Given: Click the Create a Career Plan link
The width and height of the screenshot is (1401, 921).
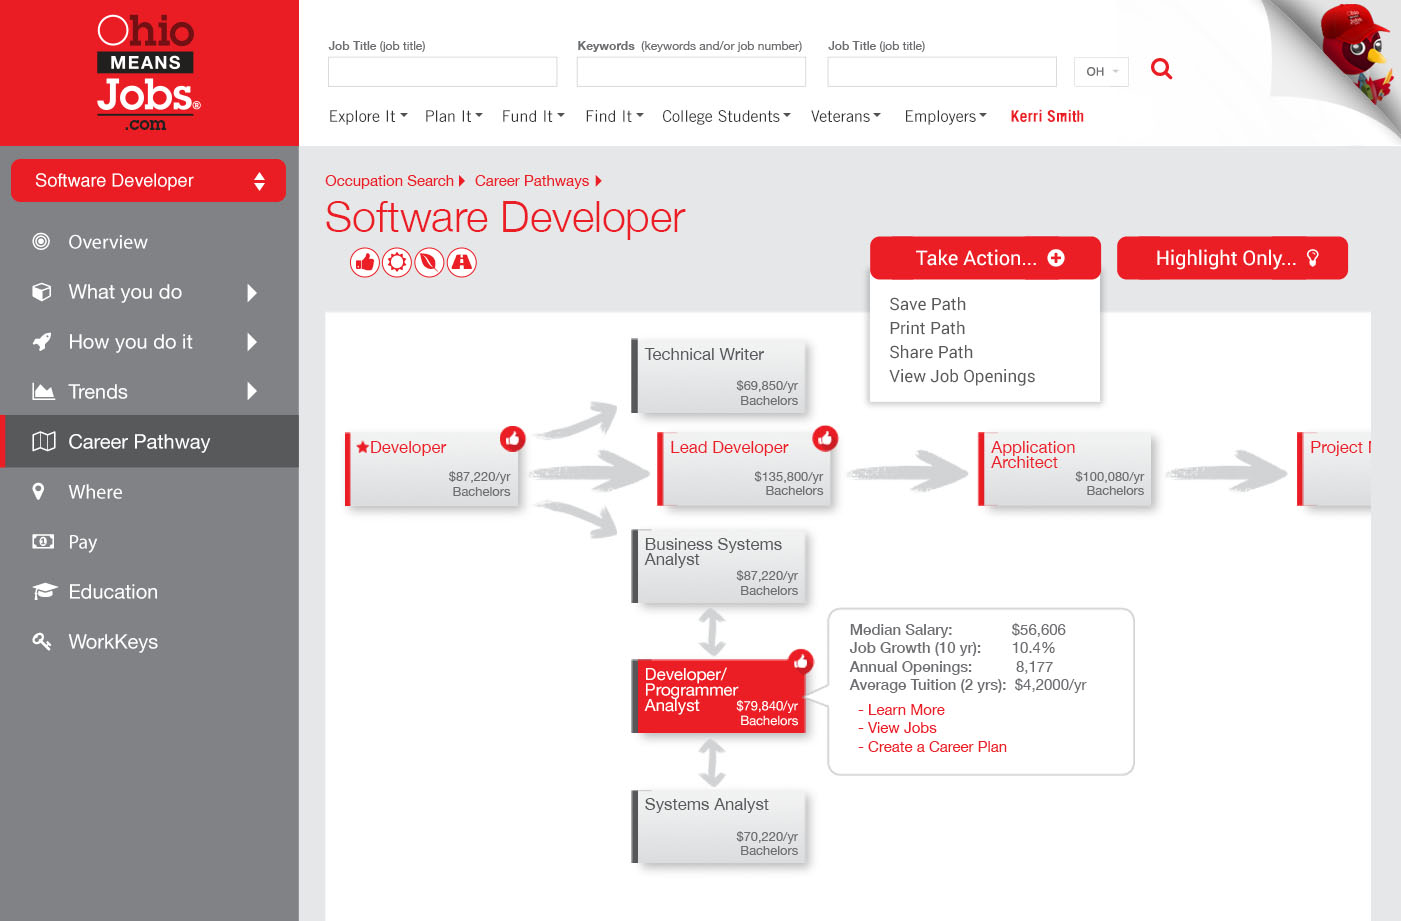Looking at the screenshot, I should tap(937, 747).
